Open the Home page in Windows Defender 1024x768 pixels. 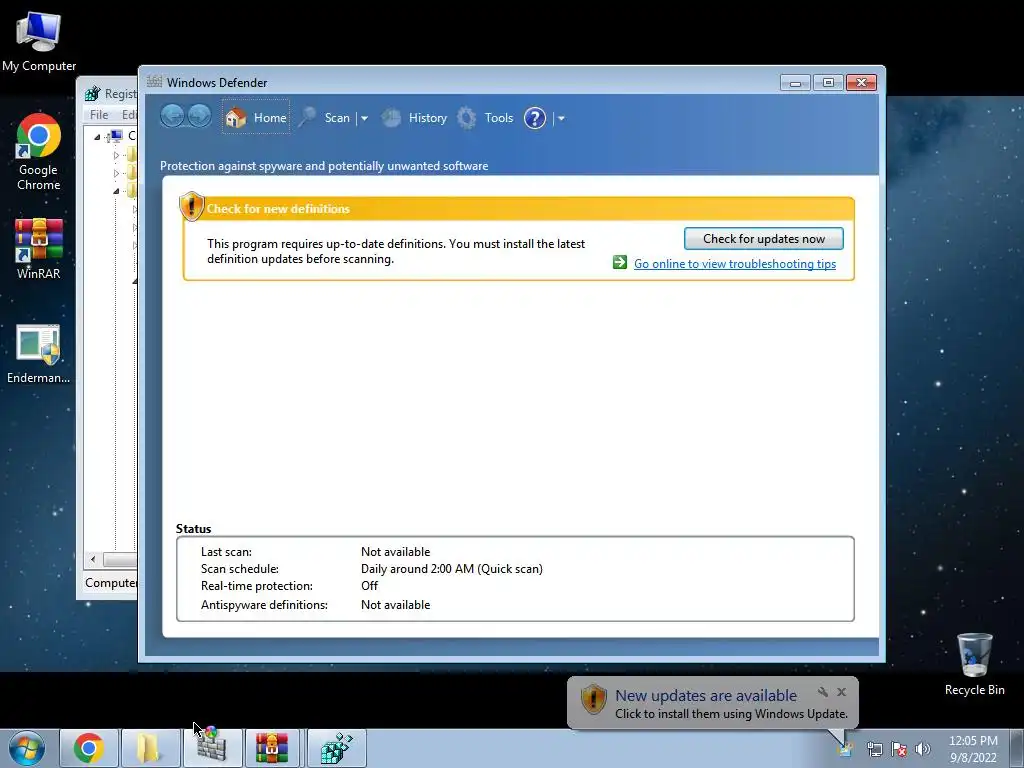pos(256,118)
